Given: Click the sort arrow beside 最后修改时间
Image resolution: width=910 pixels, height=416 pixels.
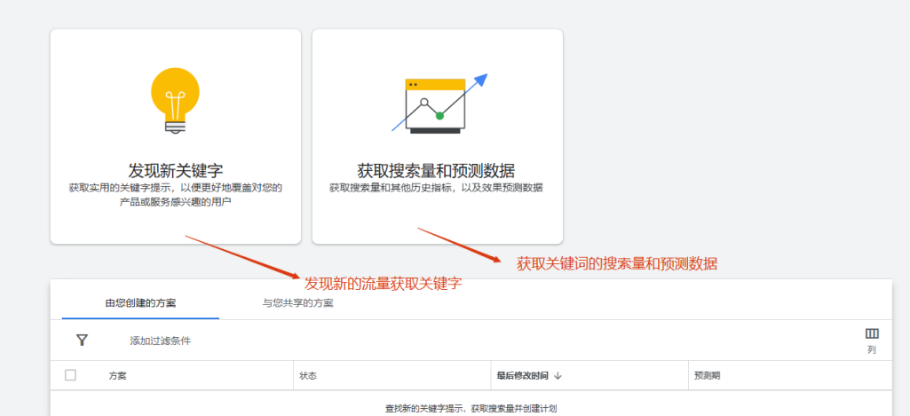Looking at the screenshot, I should pos(558,376).
